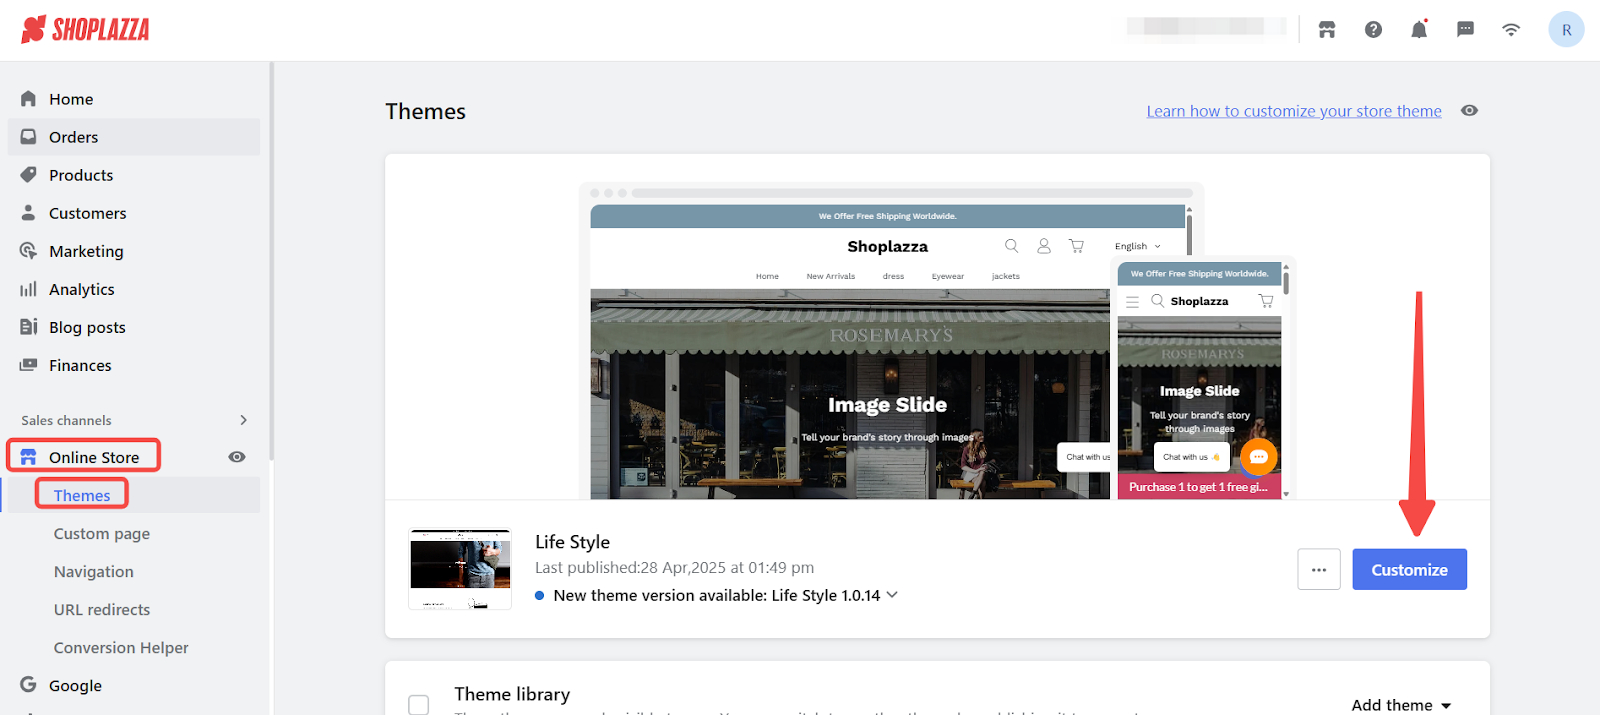Image resolution: width=1600 pixels, height=715 pixels.
Task: Open the Products section
Action: coord(134,175)
